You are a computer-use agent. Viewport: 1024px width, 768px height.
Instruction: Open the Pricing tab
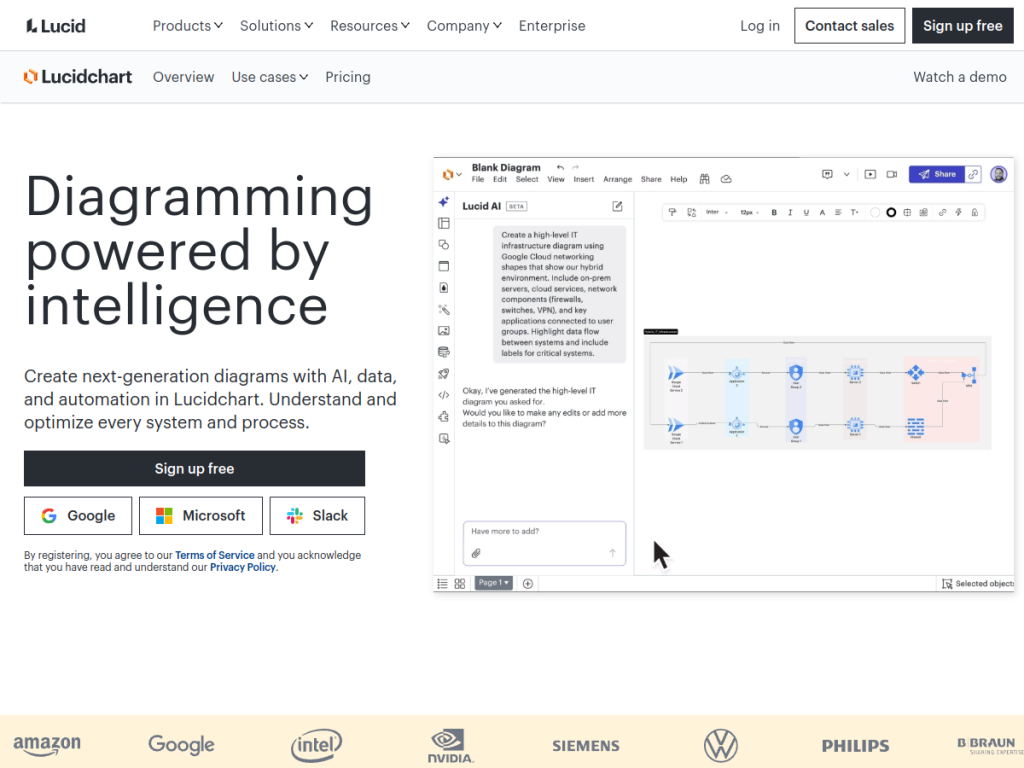click(348, 77)
